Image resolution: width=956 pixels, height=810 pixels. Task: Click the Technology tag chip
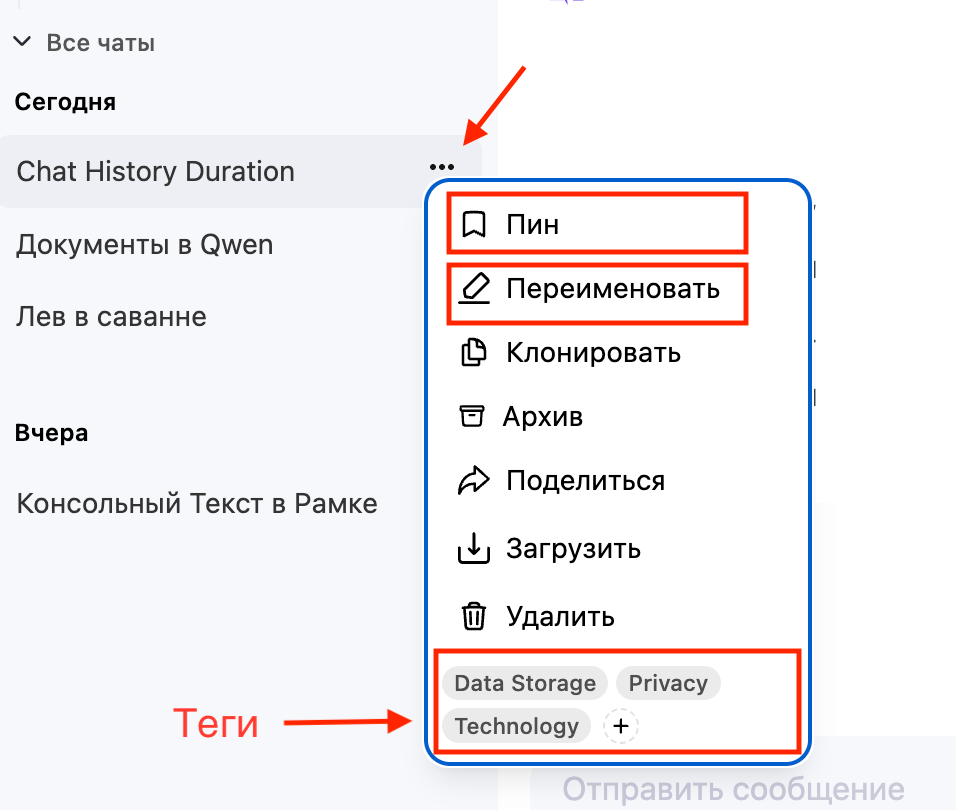point(517,727)
